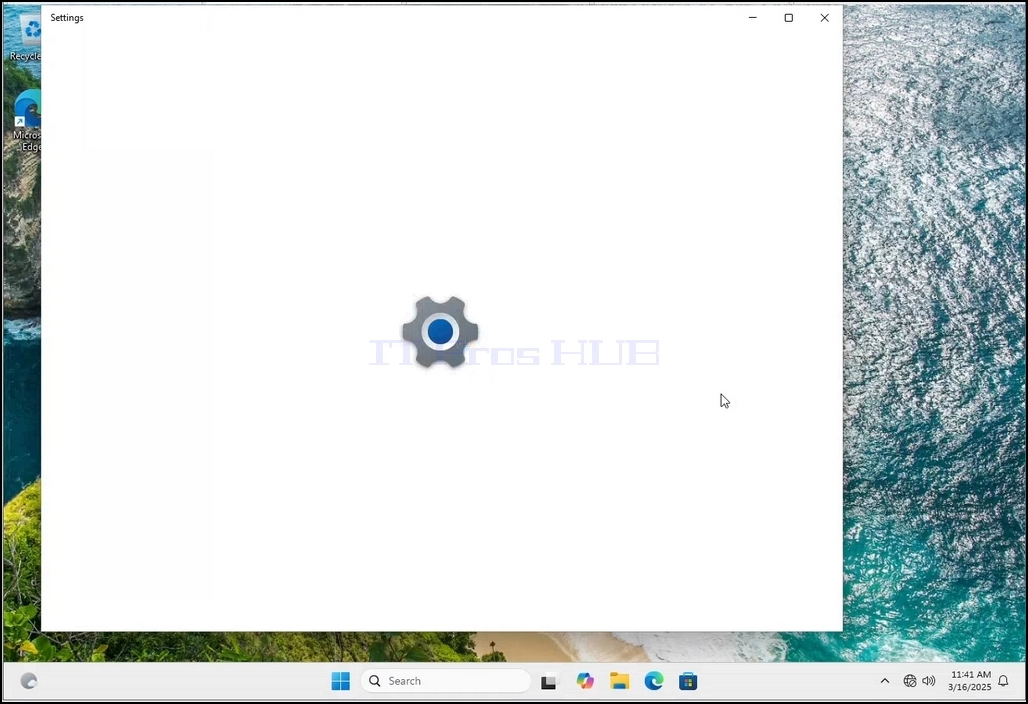Click the taskbar Search box
1028x704 pixels.
(445, 681)
